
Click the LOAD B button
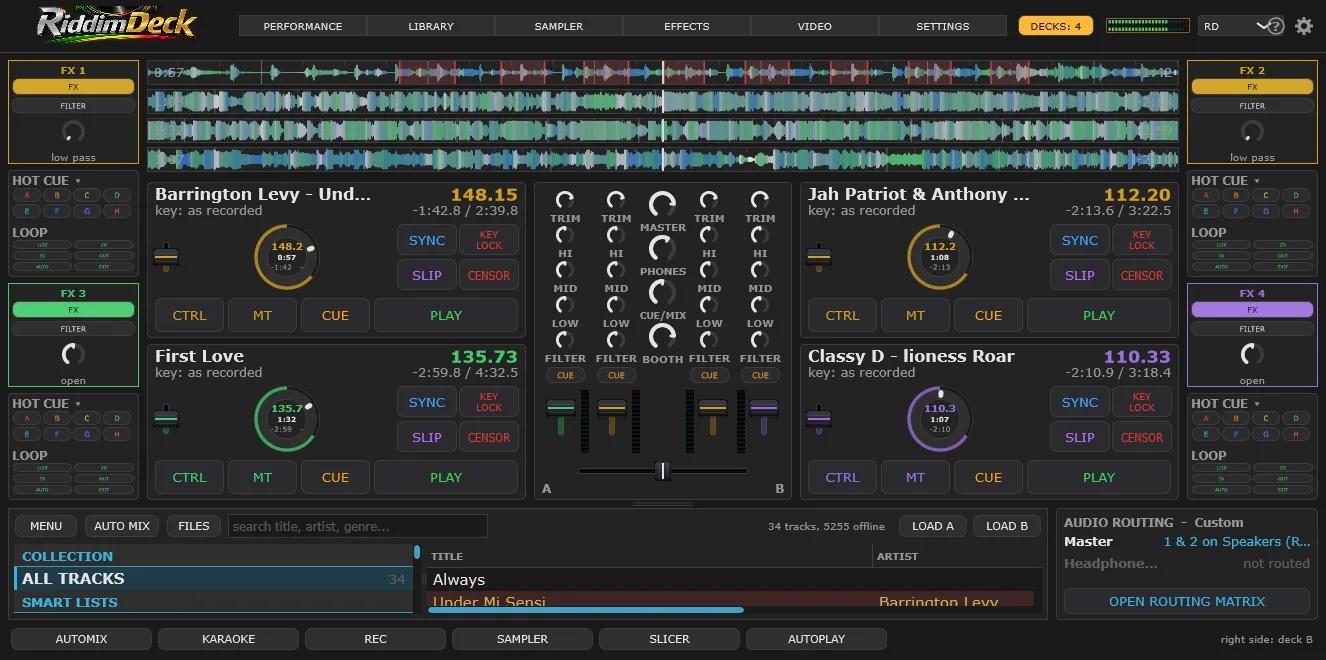[x=1007, y=526]
